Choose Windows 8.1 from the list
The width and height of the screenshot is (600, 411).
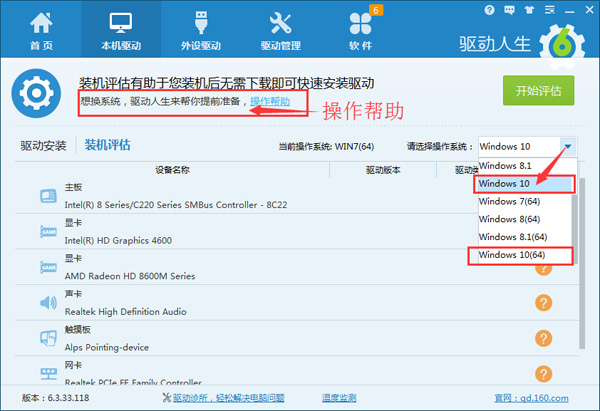pos(525,166)
